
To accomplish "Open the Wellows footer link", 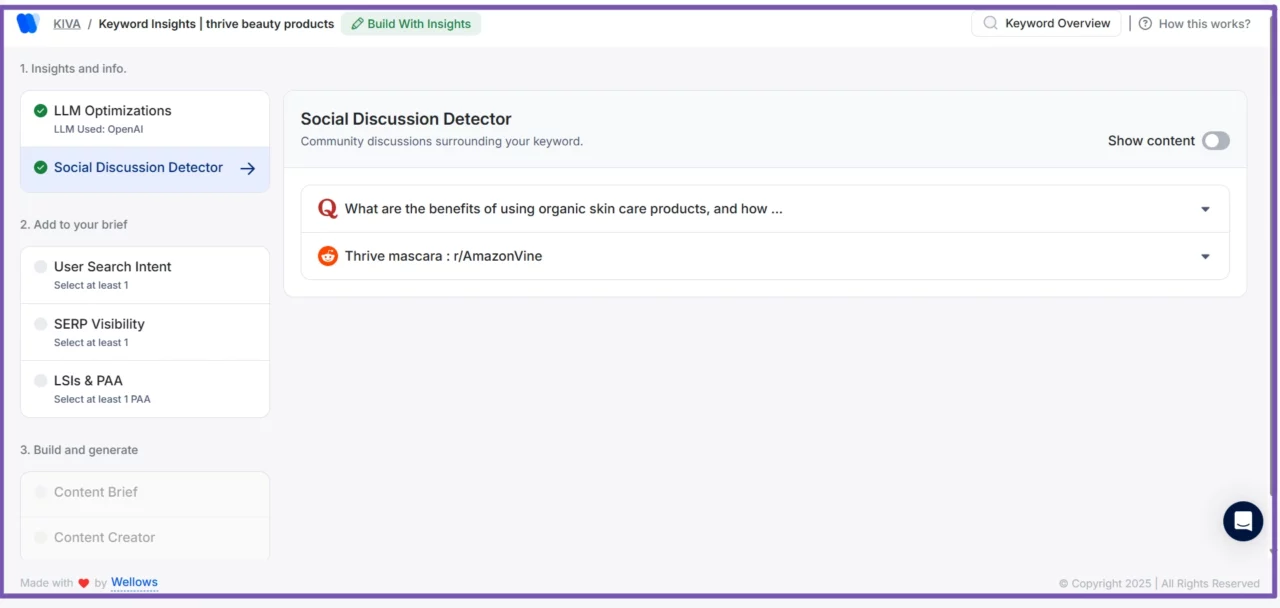I will pos(134,582).
